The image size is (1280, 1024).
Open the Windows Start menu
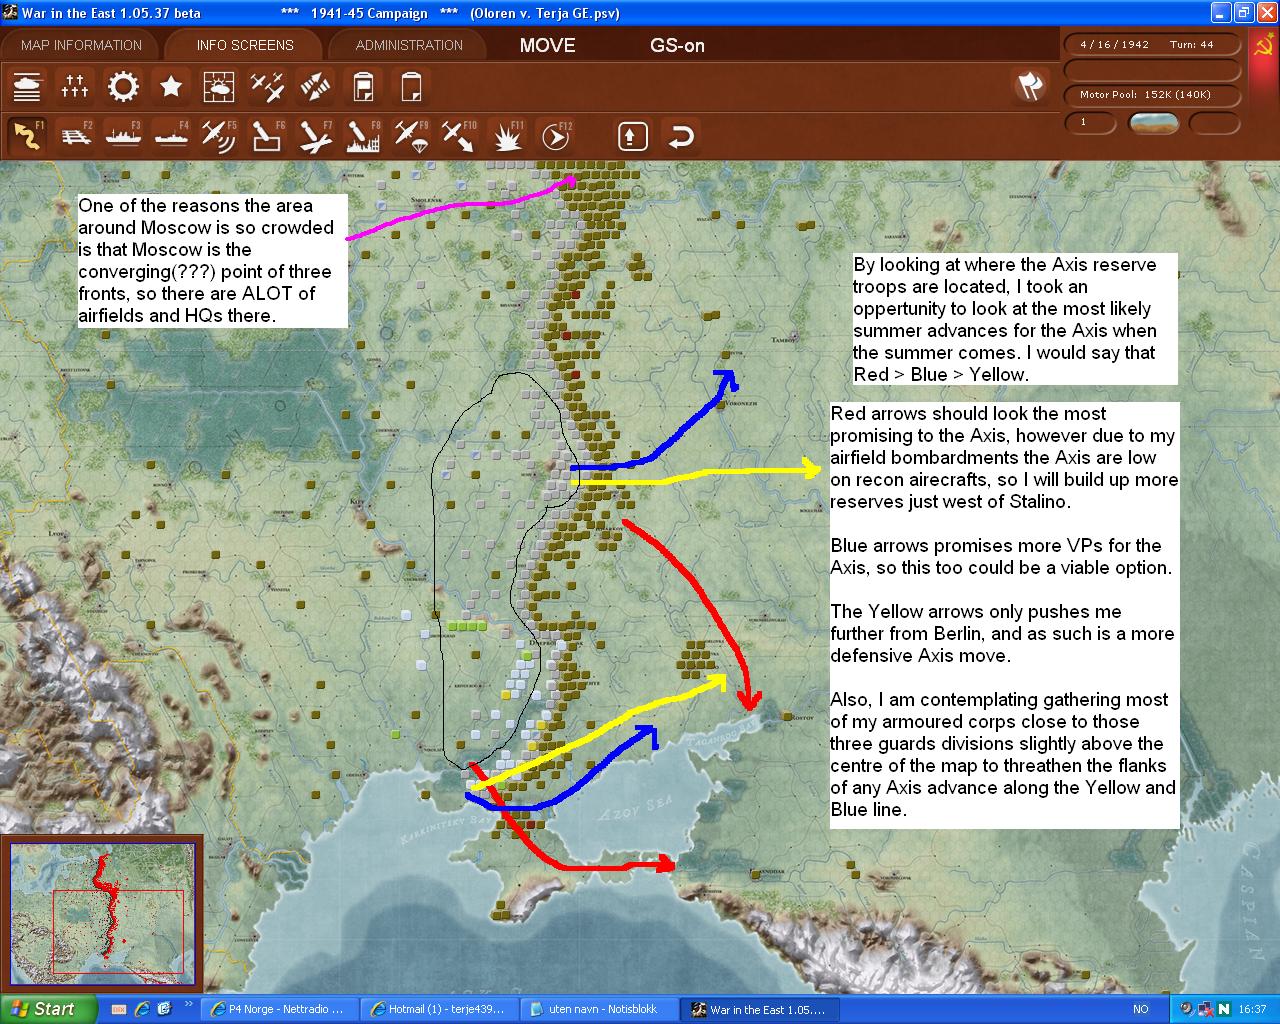coord(48,1009)
